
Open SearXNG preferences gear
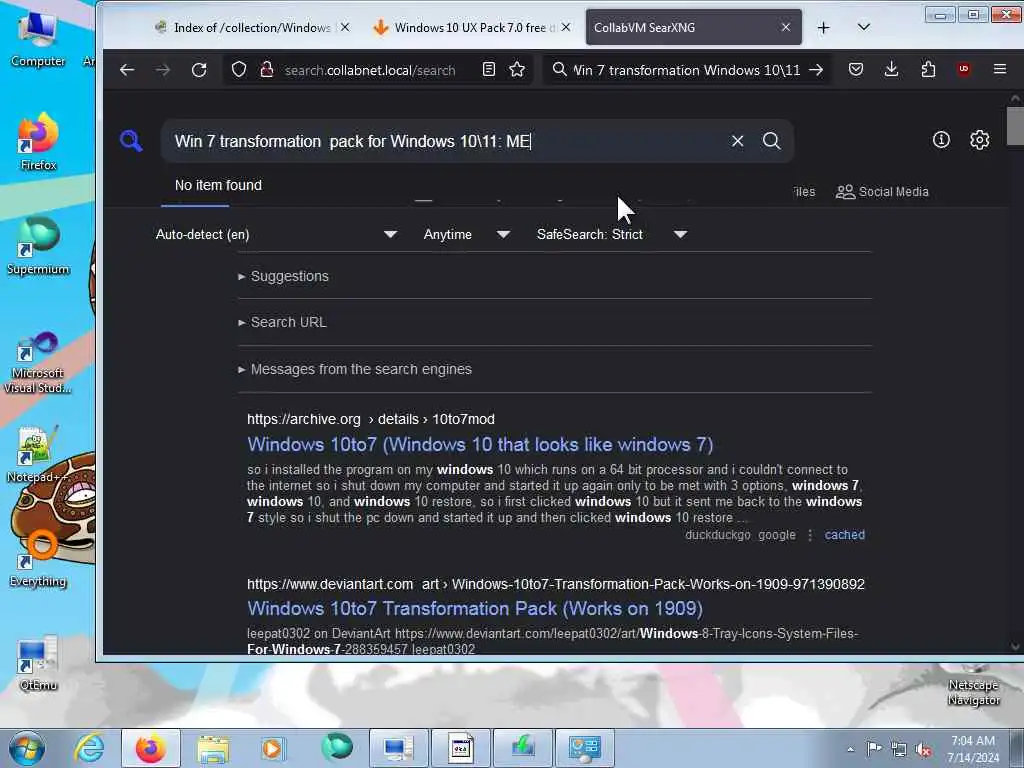[x=980, y=140]
